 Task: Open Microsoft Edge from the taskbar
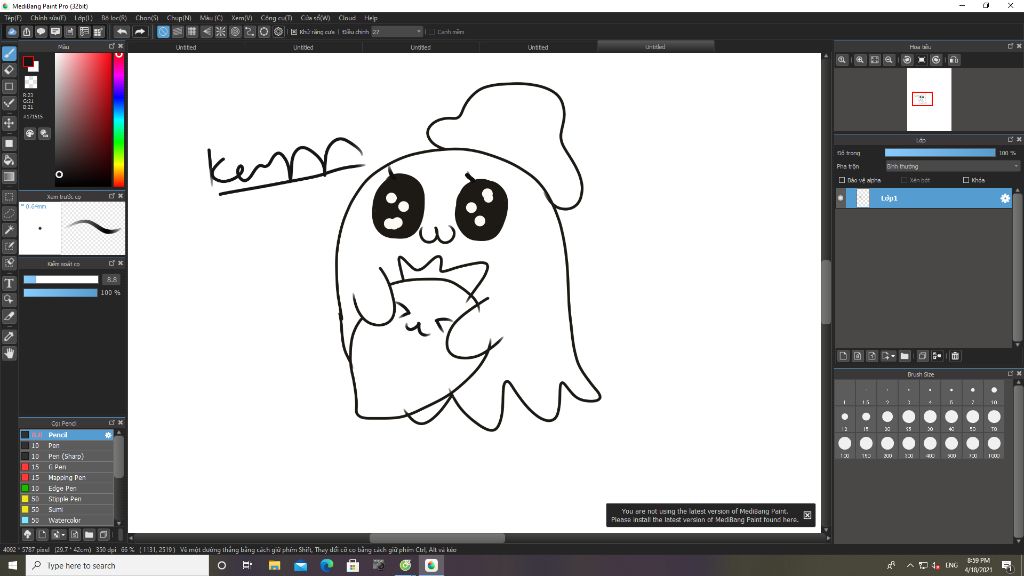[x=327, y=566]
